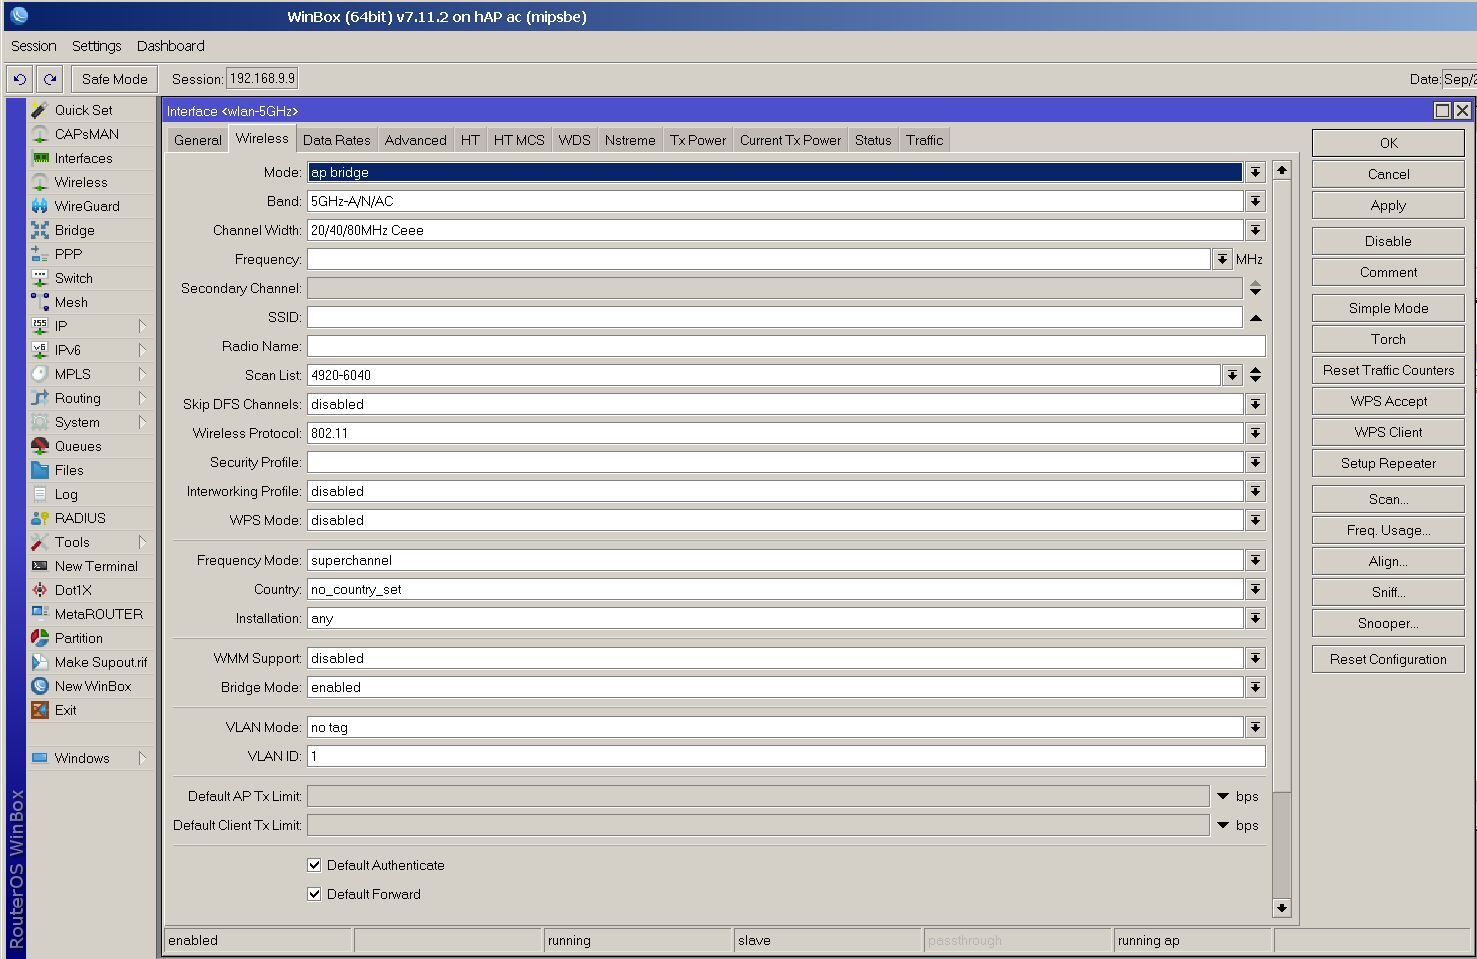
Task: Switch to the HT MCS tab
Action: pyautogui.click(x=519, y=140)
